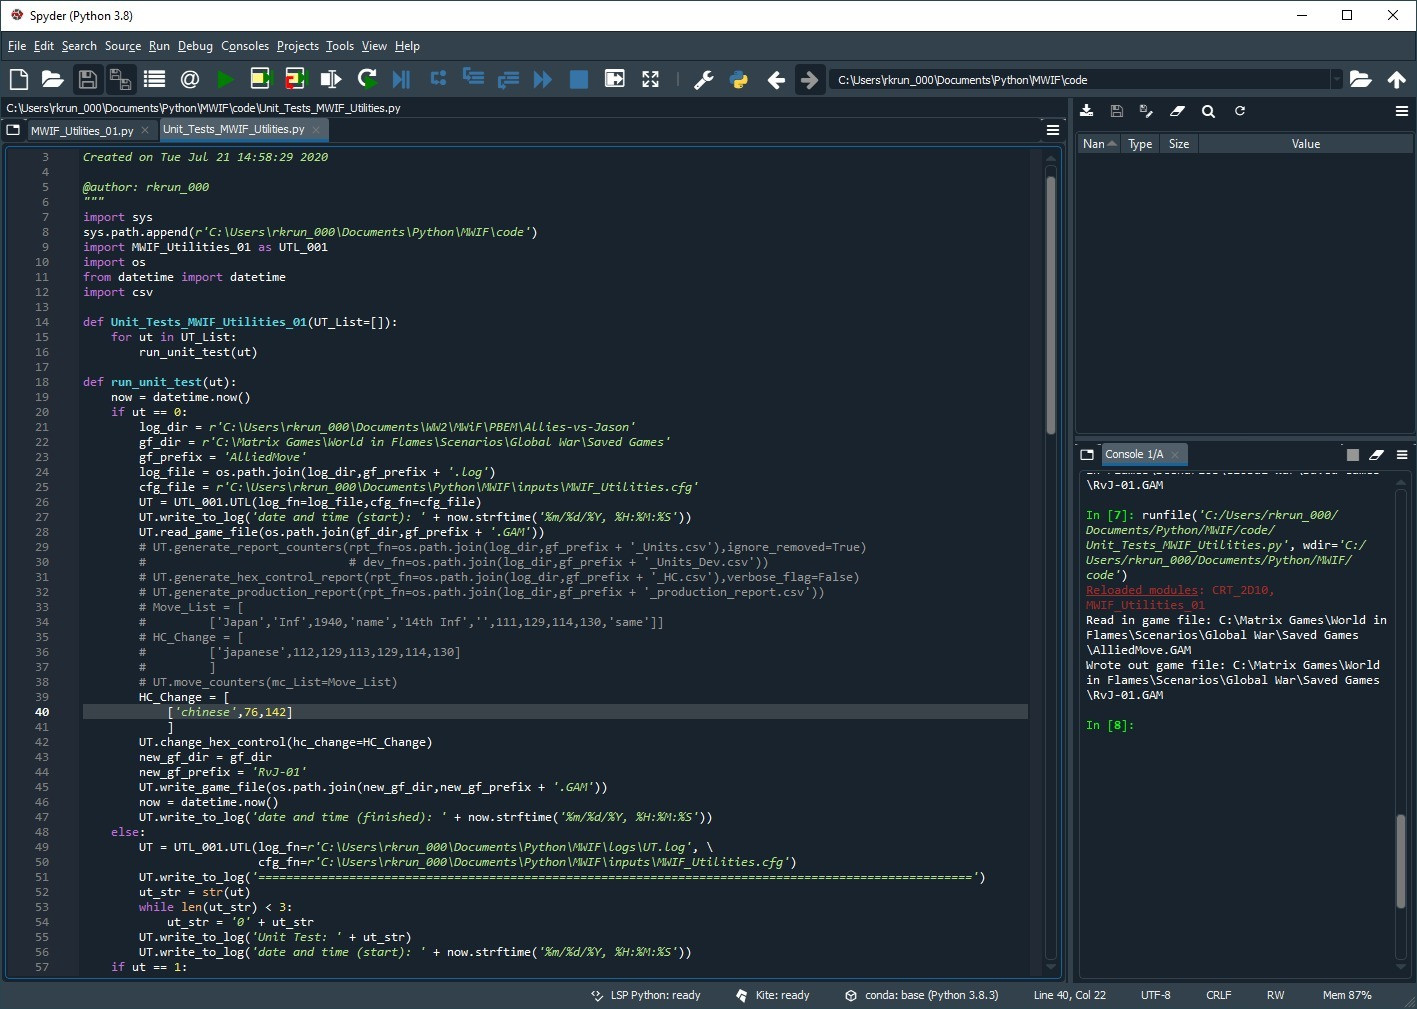Click Run current cell icon

tap(260, 79)
